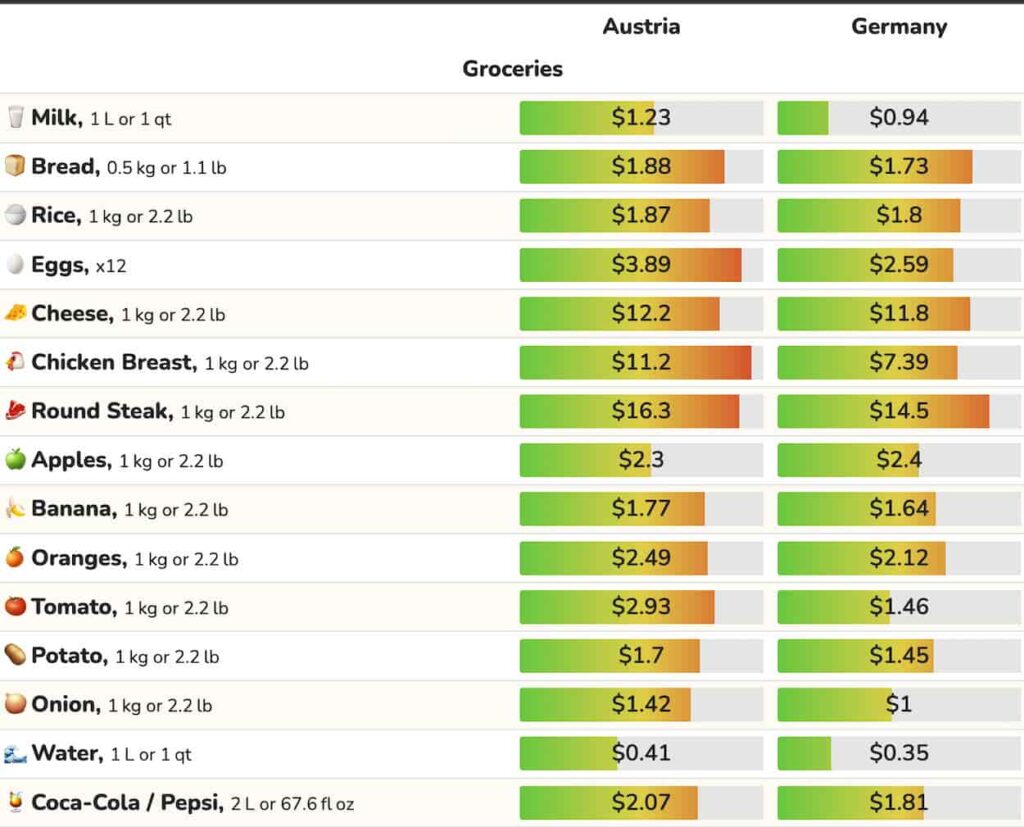Image resolution: width=1024 pixels, height=827 pixels.
Task: Select the Germany column header
Action: click(898, 27)
